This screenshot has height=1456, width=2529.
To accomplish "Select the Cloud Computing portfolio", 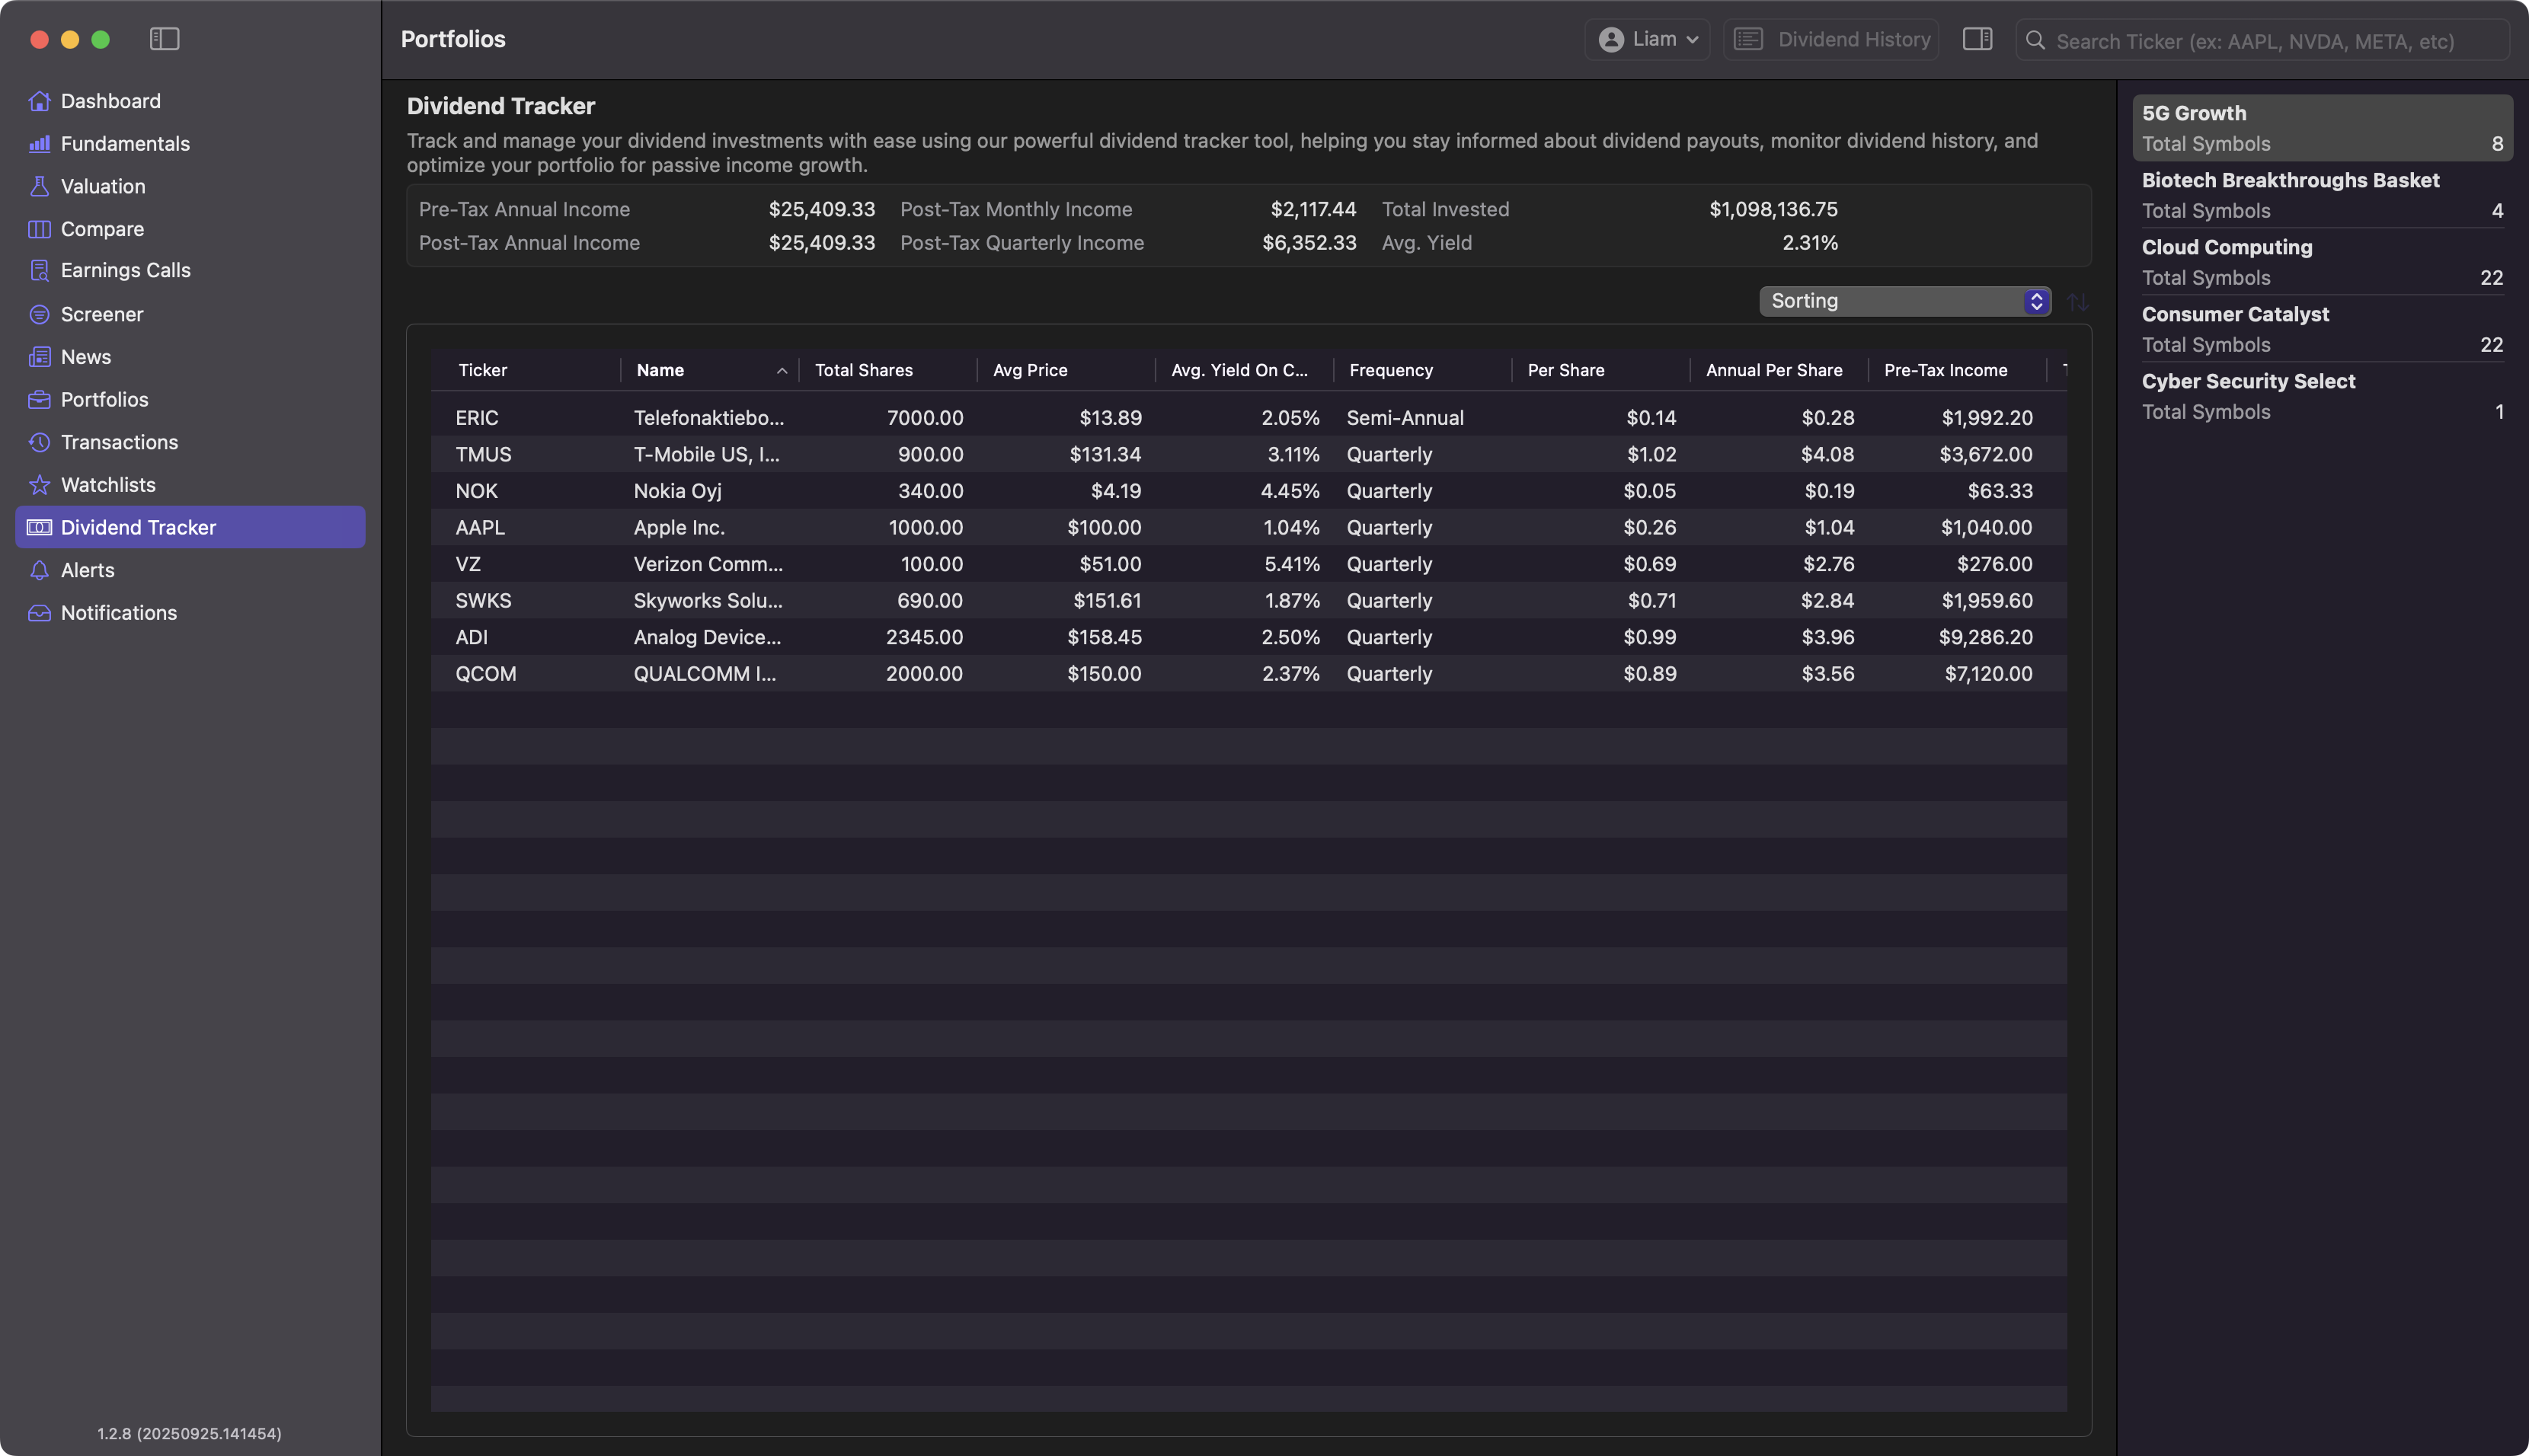I will (x=2321, y=262).
